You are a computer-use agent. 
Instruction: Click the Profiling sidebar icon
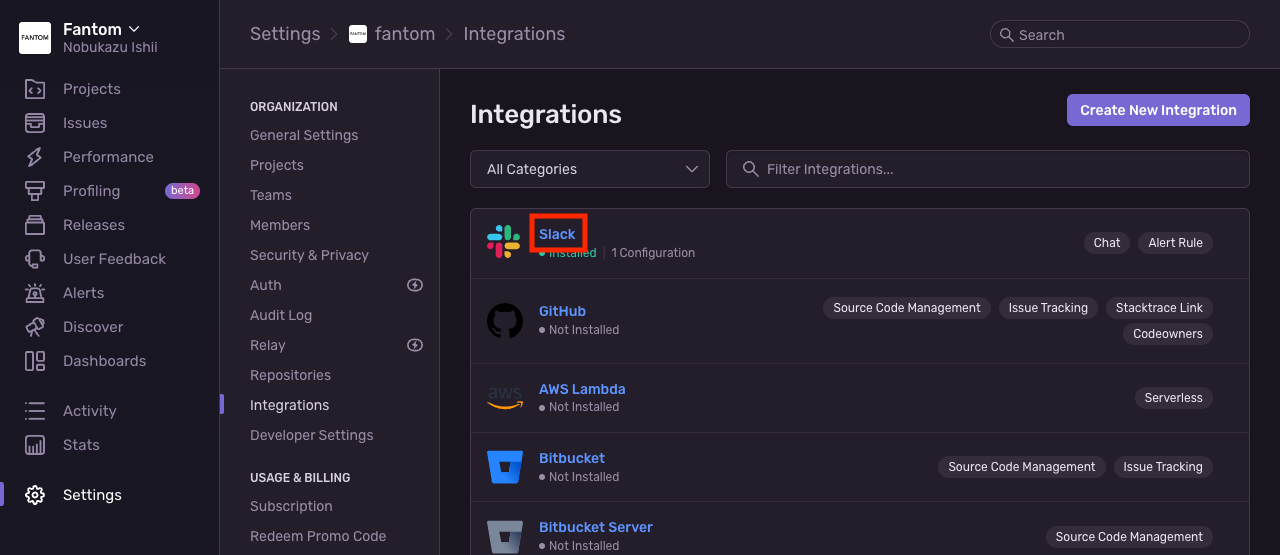[35, 191]
